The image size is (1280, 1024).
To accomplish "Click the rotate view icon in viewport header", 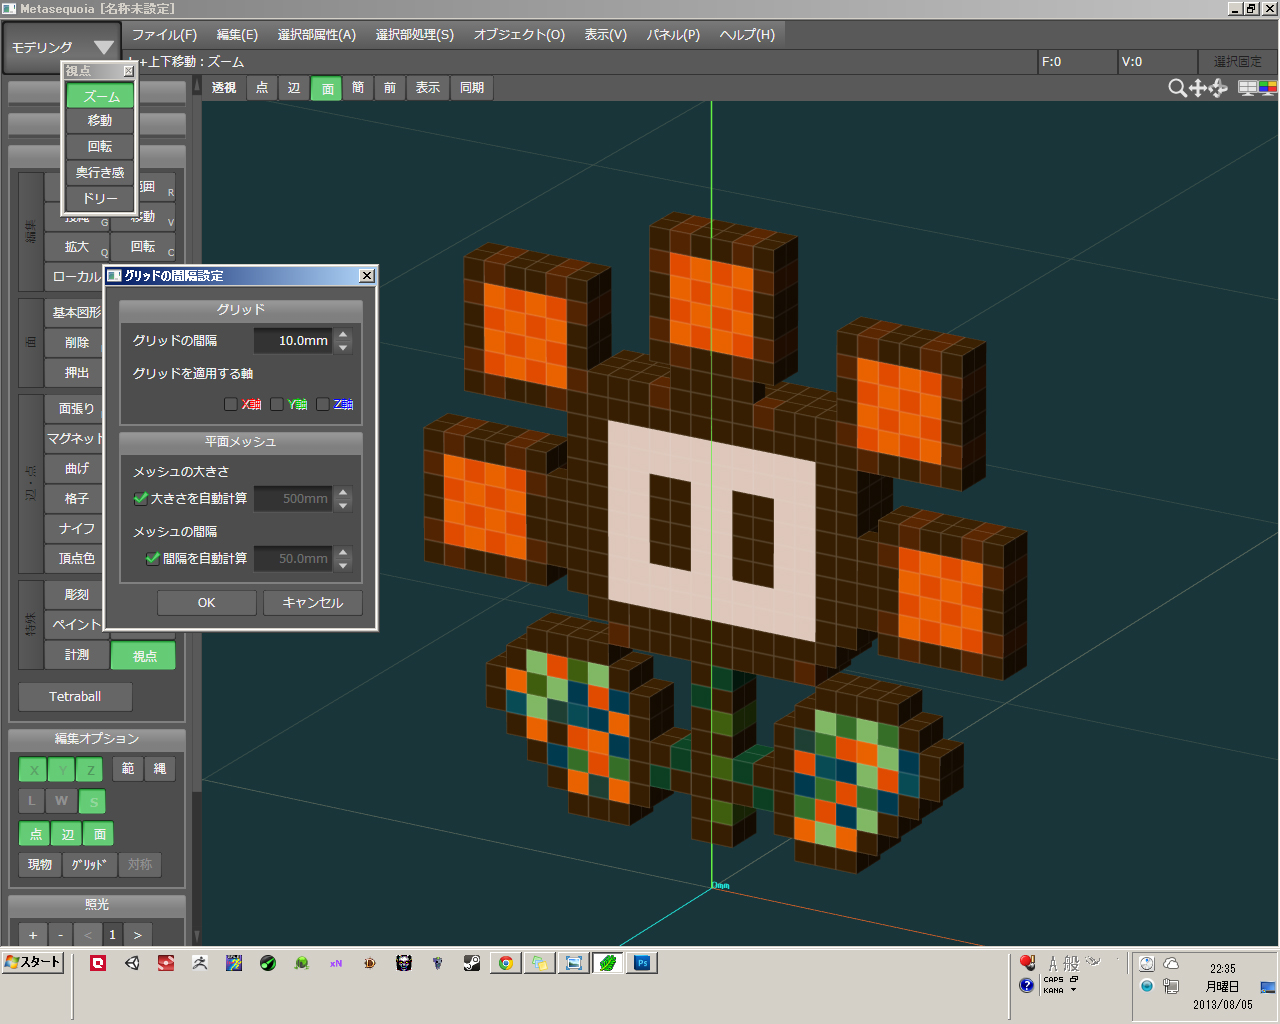I will pyautogui.click(x=1218, y=88).
